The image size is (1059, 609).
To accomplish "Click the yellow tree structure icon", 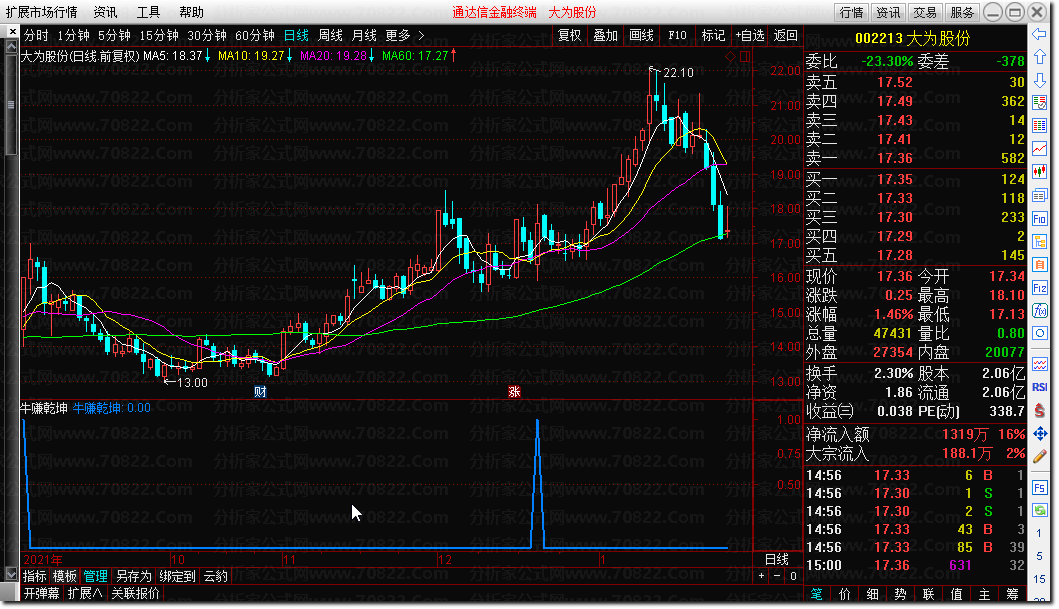I will 1039,241.
